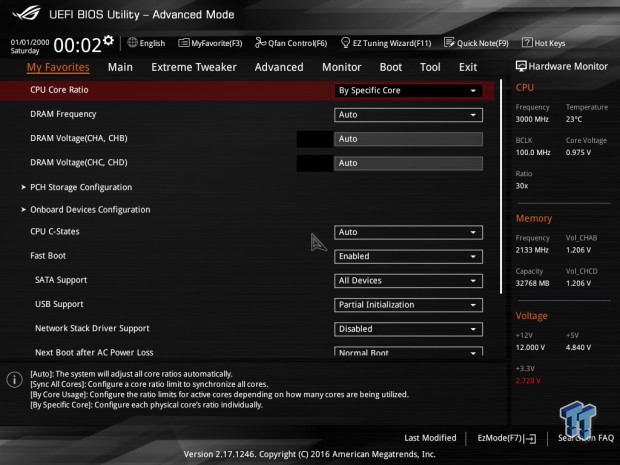Open the CPU Core Ratio dropdown
620x465 pixels.
(408, 91)
